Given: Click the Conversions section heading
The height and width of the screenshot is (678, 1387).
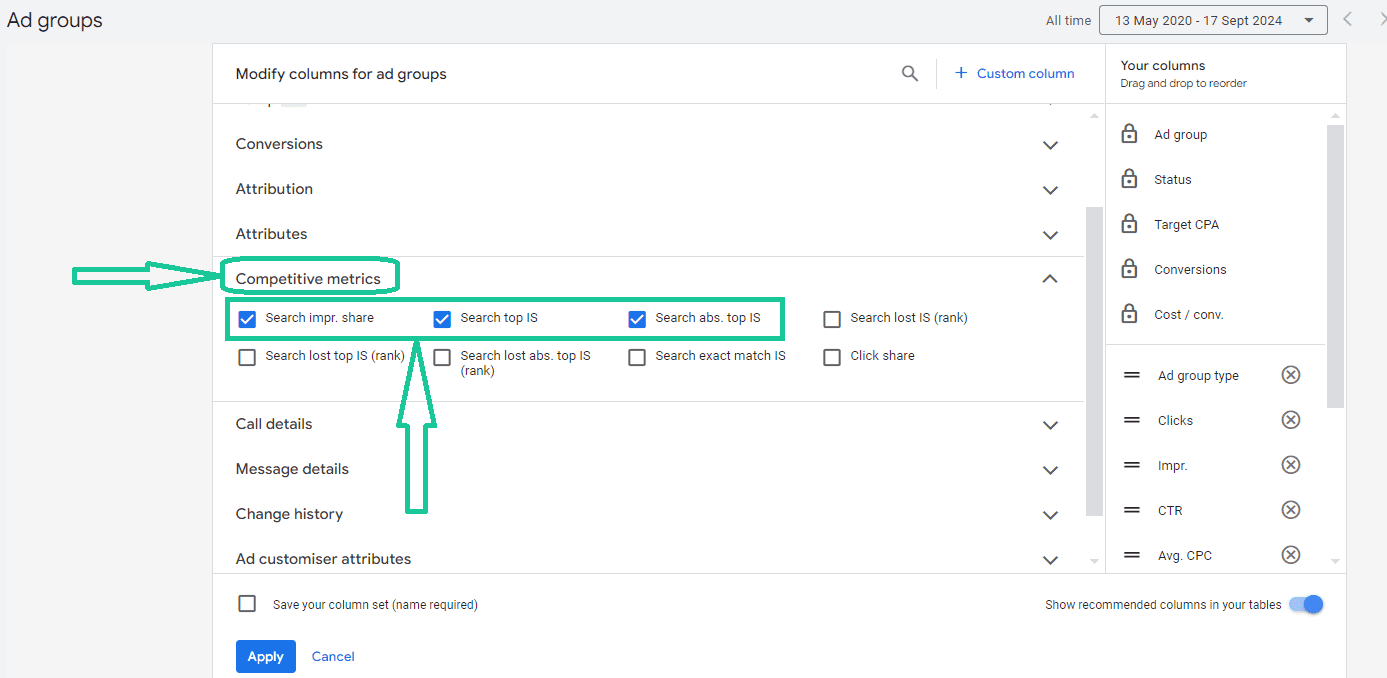Looking at the screenshot, I should point(279,144).
